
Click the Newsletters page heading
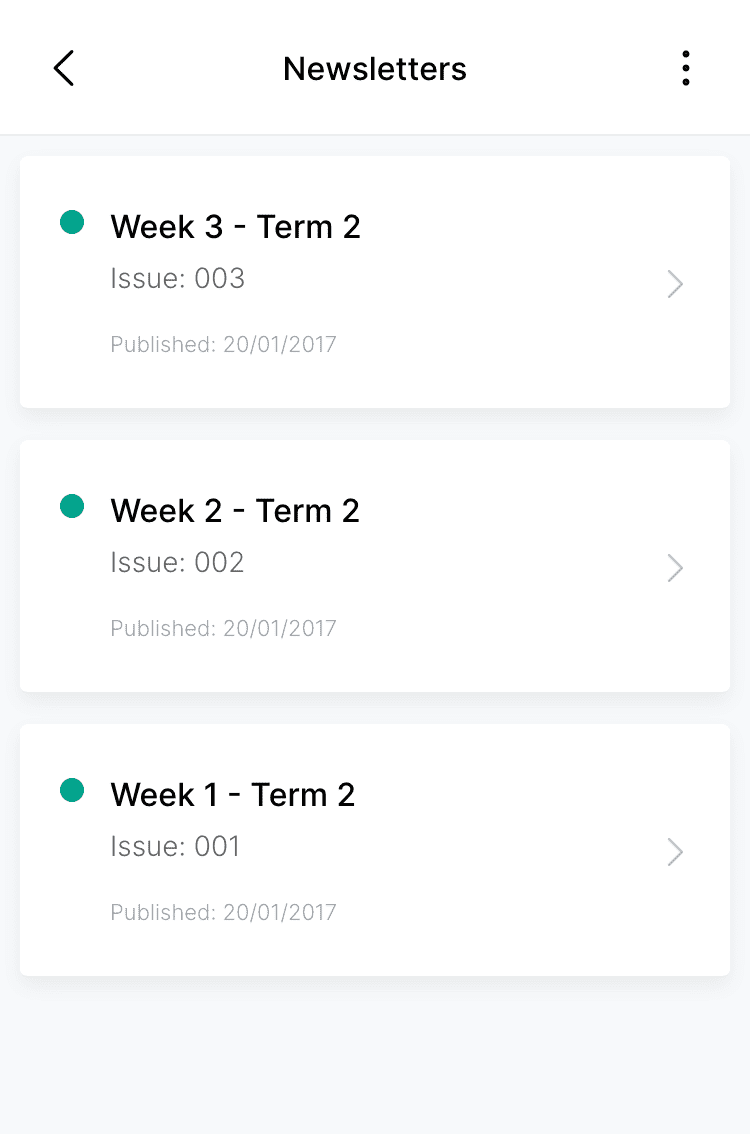coord(375,68)
